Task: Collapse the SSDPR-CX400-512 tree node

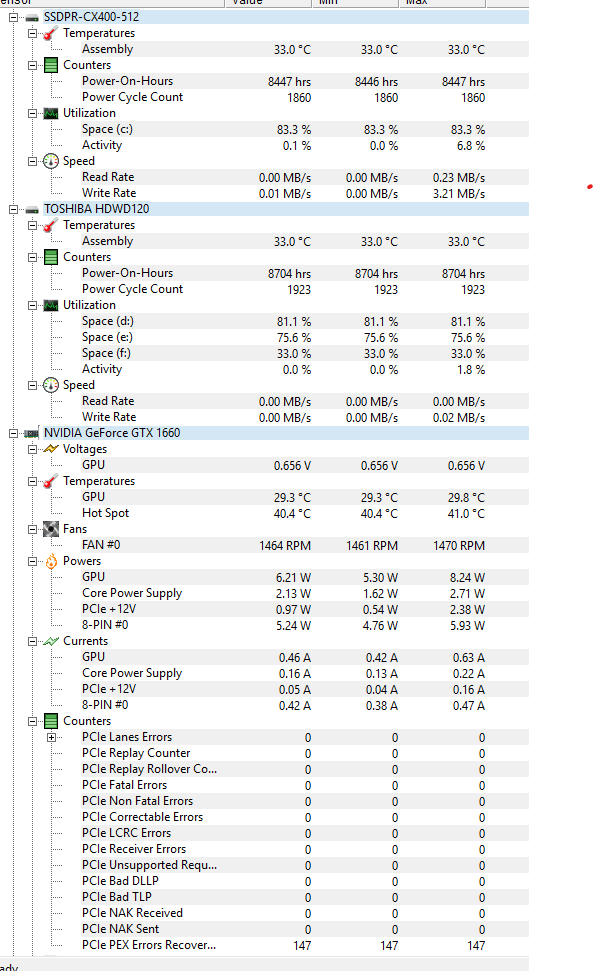Action: pyautogui.click(x=13, y=17)
